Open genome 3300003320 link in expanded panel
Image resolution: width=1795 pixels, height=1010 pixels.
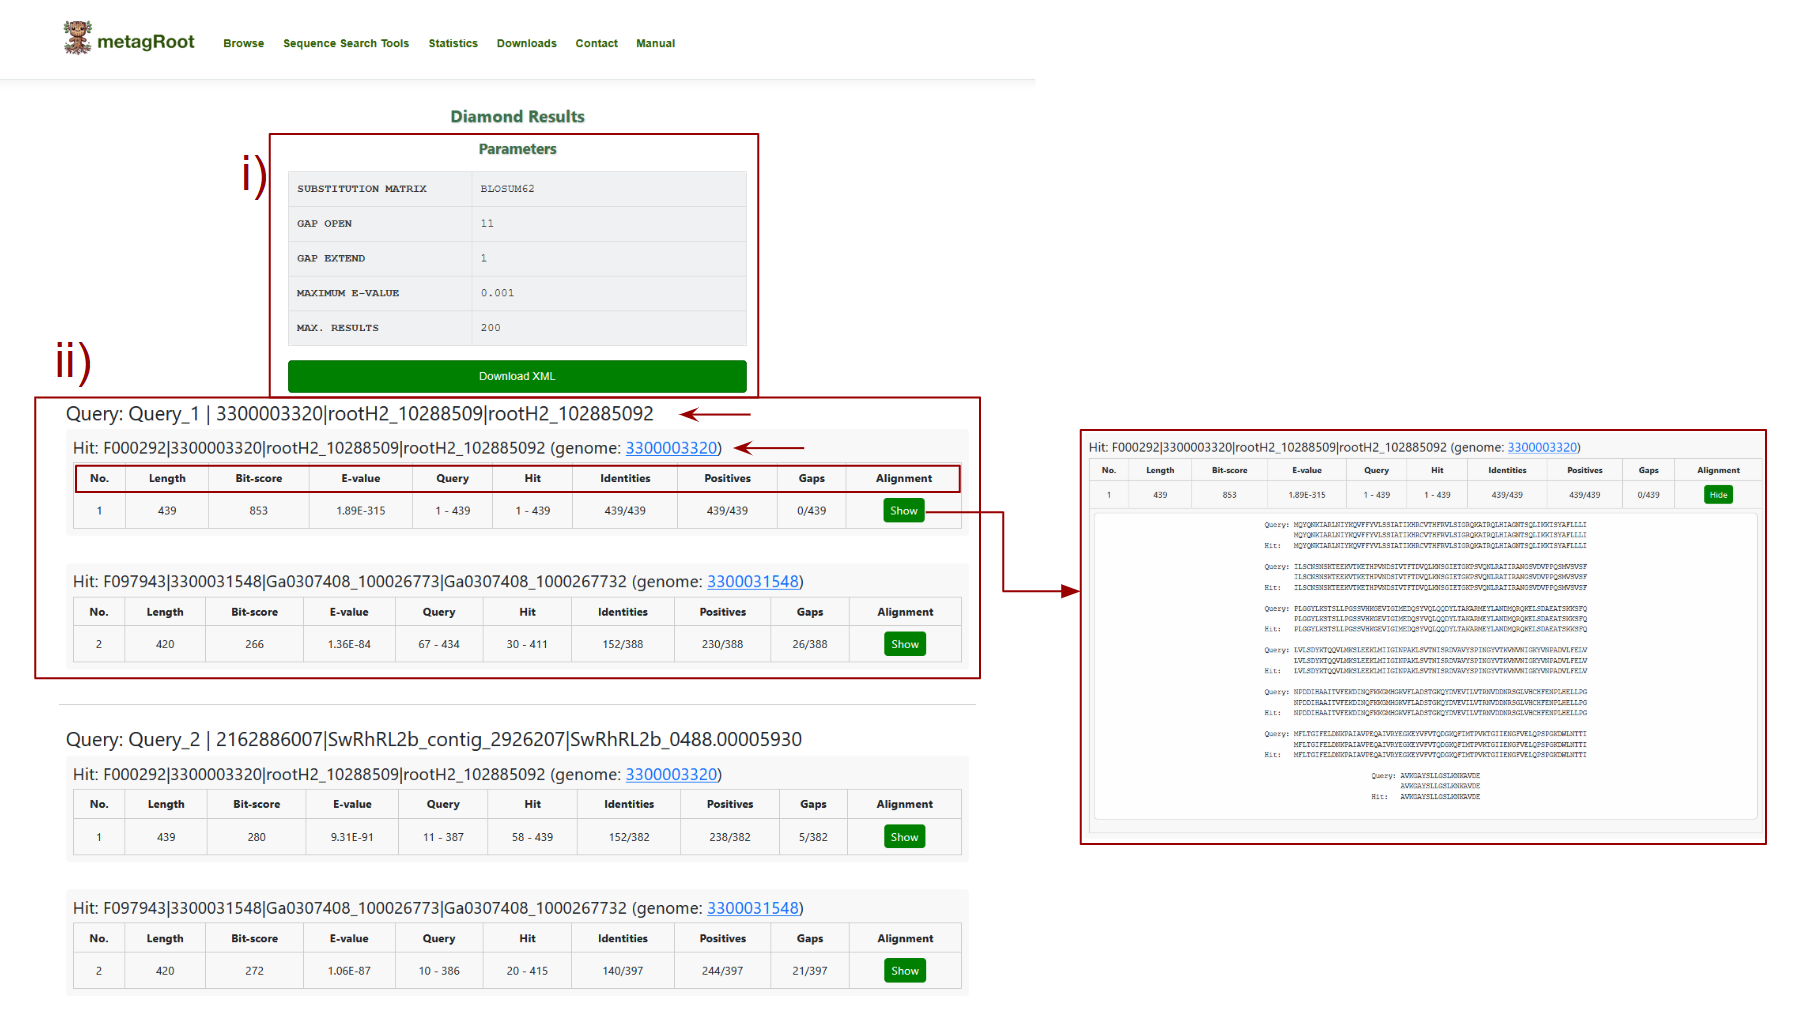tap(1542, 448)
